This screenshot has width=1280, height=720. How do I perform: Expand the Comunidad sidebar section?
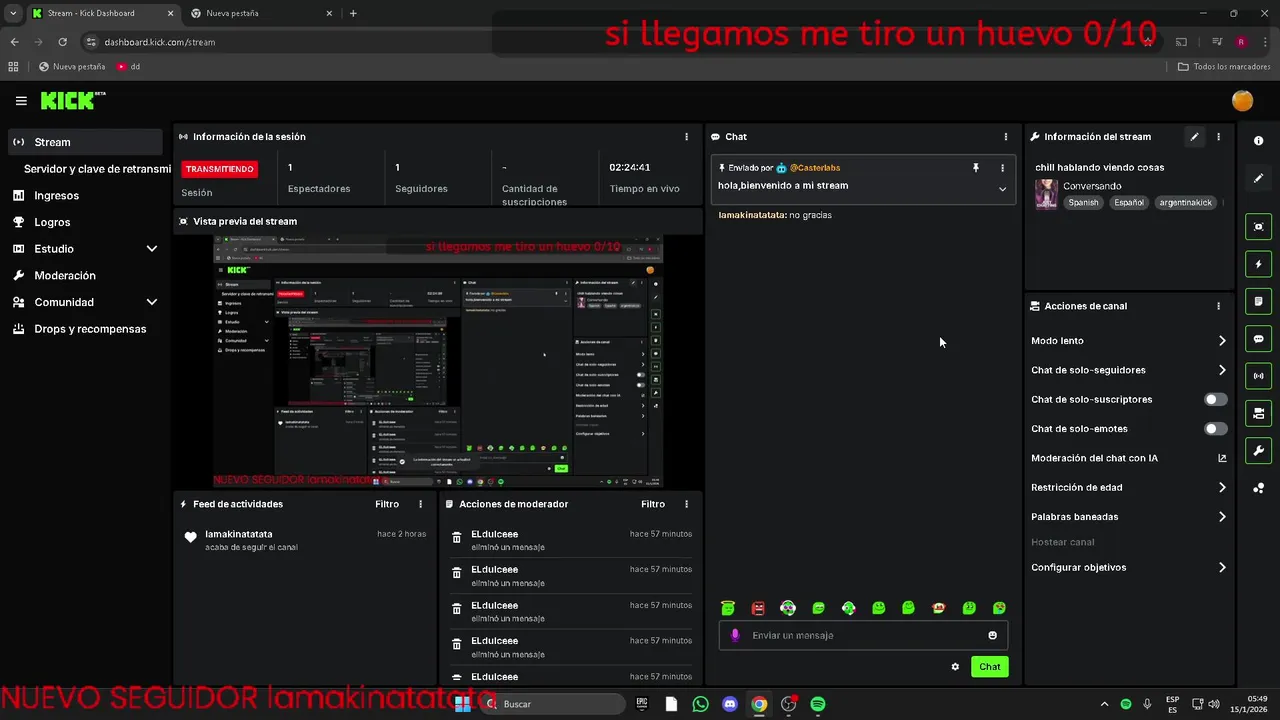pos(152,302)
